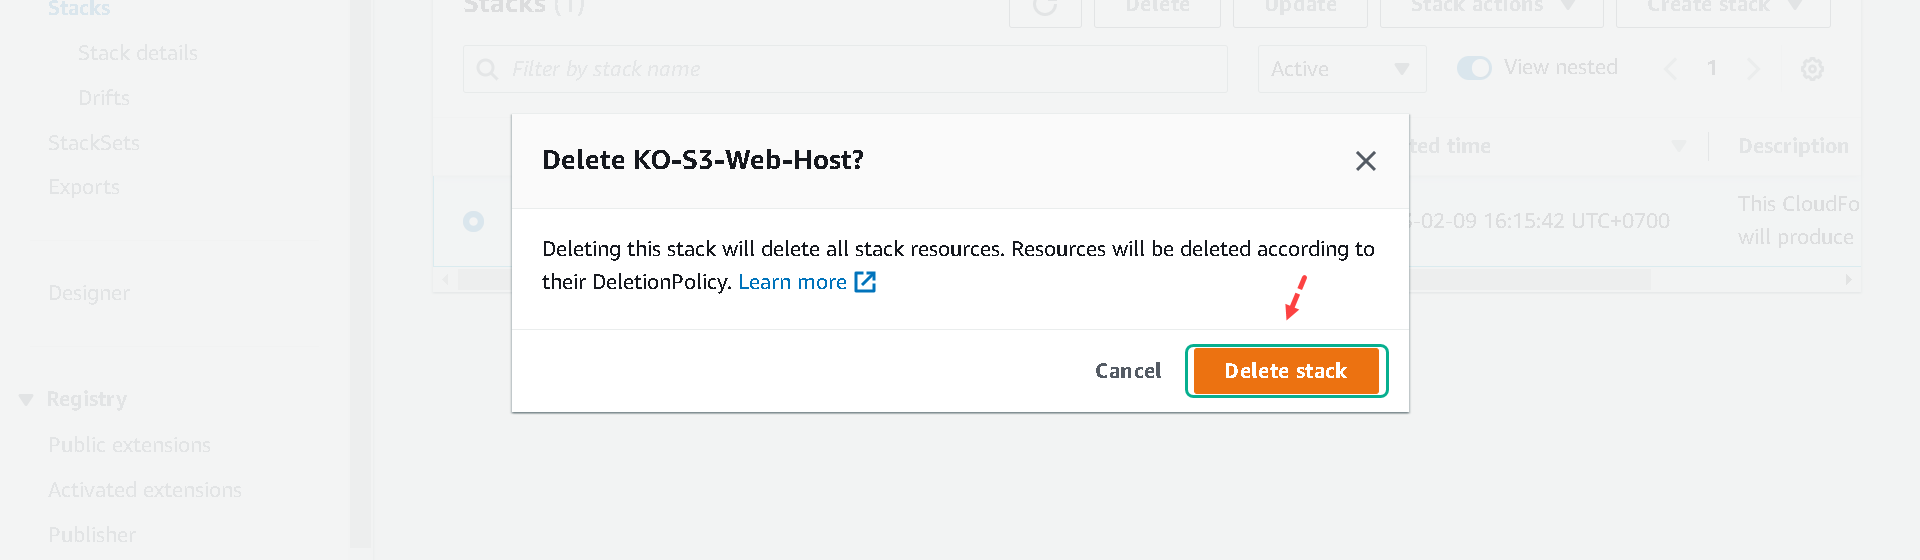Go to previous page arrow
Image resolution: width=1920 pixels, height=560 pixels.
[1671, 69]
